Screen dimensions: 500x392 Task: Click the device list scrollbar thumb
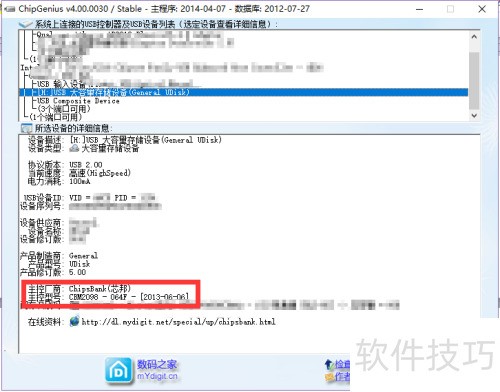pyautogui.click(x=474, y=81)
